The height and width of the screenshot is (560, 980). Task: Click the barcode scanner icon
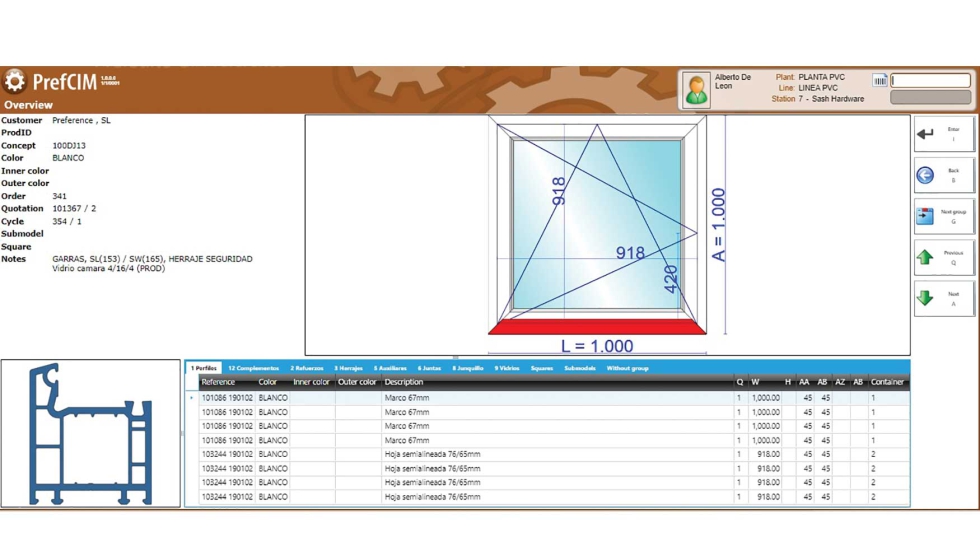click(879, 81)
